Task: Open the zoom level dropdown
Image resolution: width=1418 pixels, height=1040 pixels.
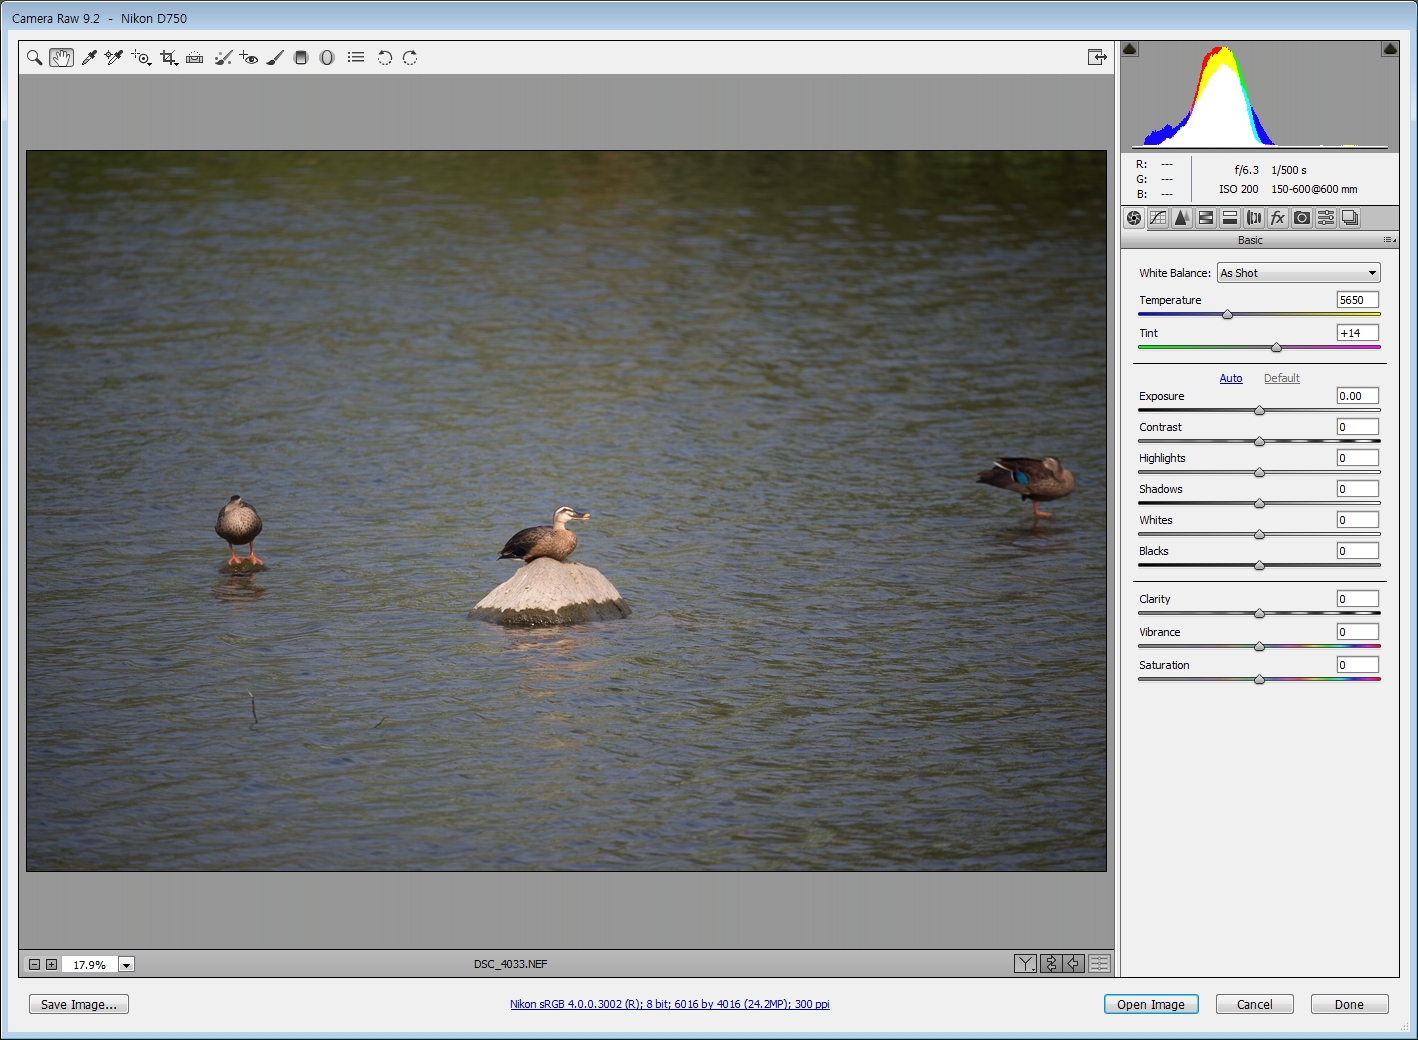Action: (x=126, y=965)
